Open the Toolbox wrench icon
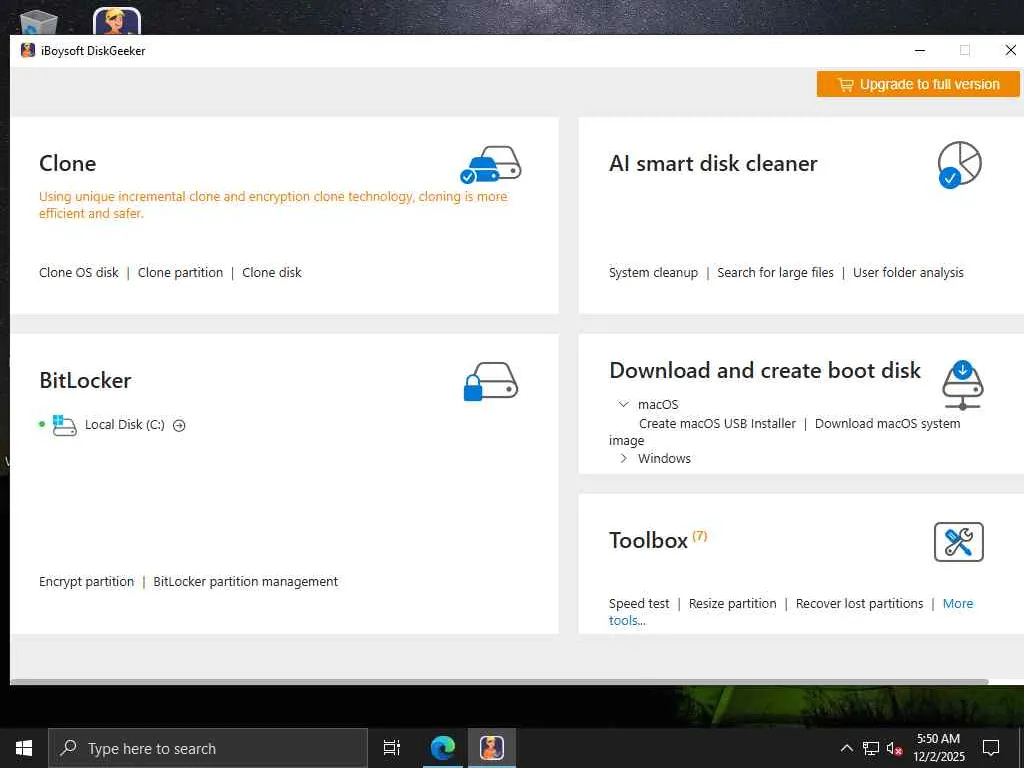Viewport: 1024px width, 768px height. (959, 541)
